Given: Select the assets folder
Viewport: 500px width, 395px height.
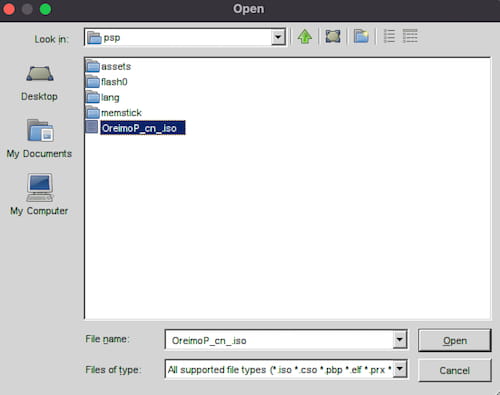Looking at the screenshot, I should click(108, 66).
